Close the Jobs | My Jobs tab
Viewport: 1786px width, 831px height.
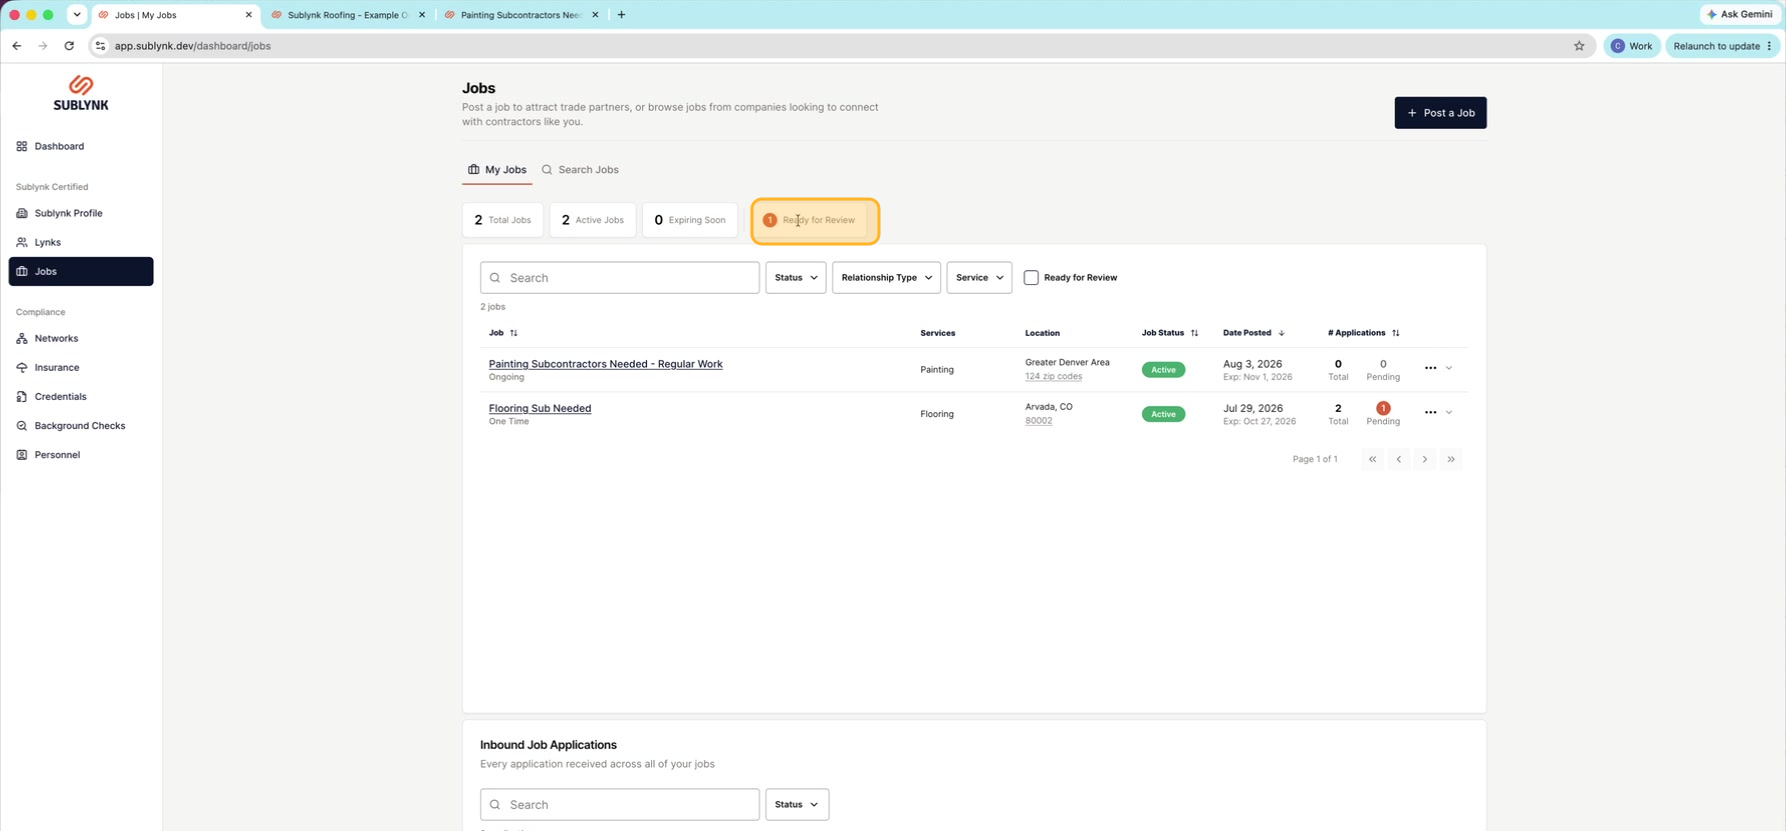pos(249,15)
